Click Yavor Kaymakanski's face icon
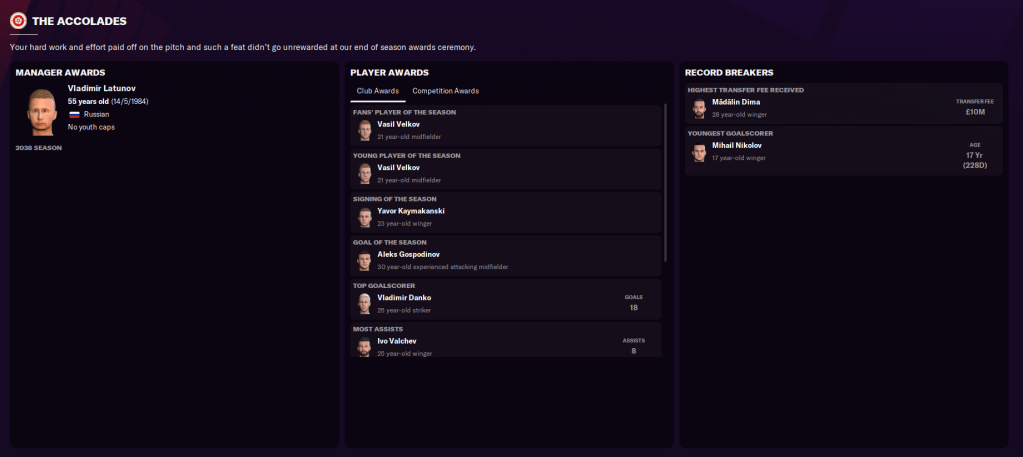 coord(365,217)
